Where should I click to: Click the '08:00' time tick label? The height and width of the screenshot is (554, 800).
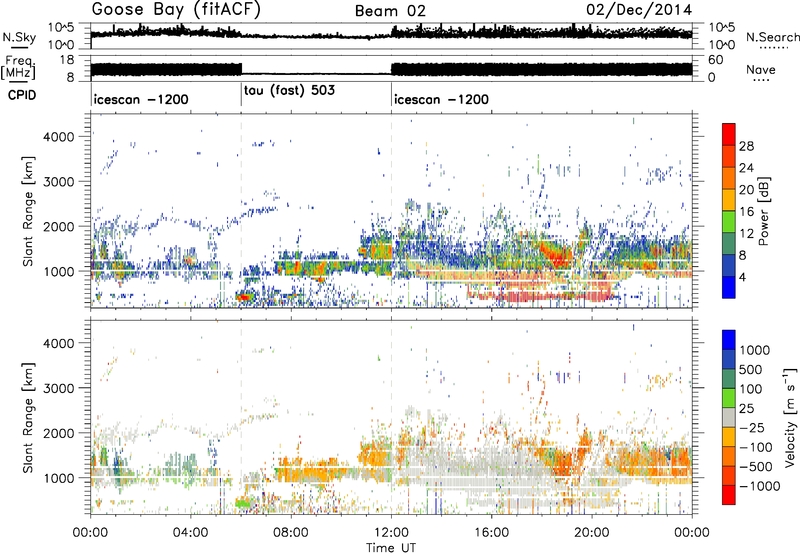pyautogui.click(x=290, y=533)
